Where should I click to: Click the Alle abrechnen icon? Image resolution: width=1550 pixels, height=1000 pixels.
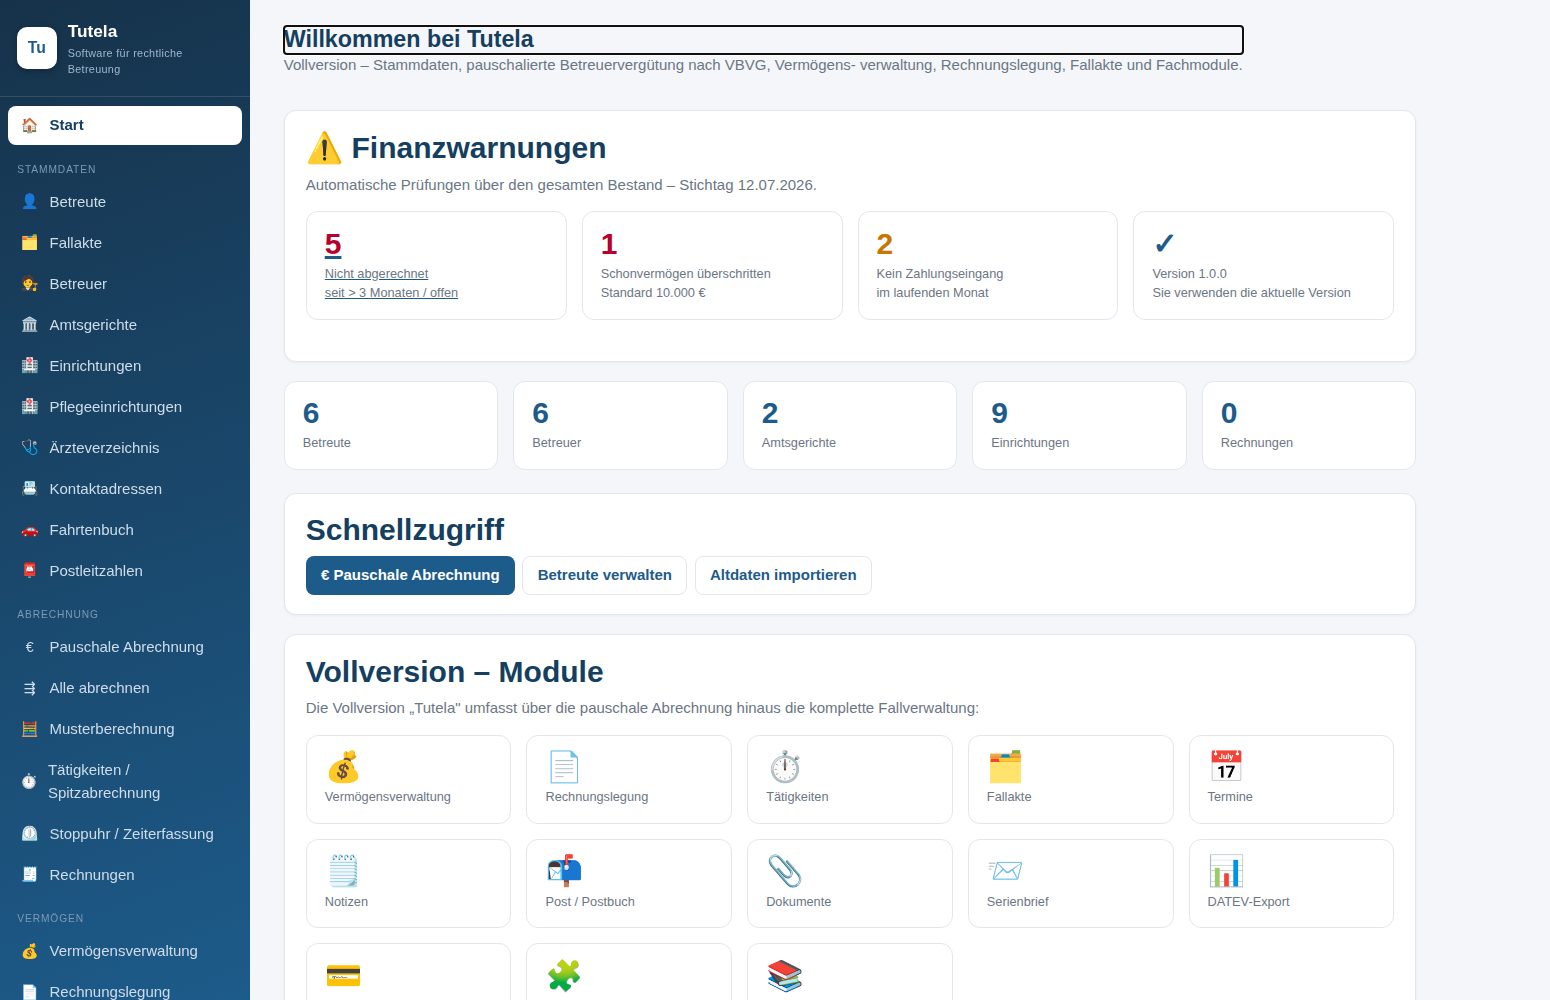30,687
